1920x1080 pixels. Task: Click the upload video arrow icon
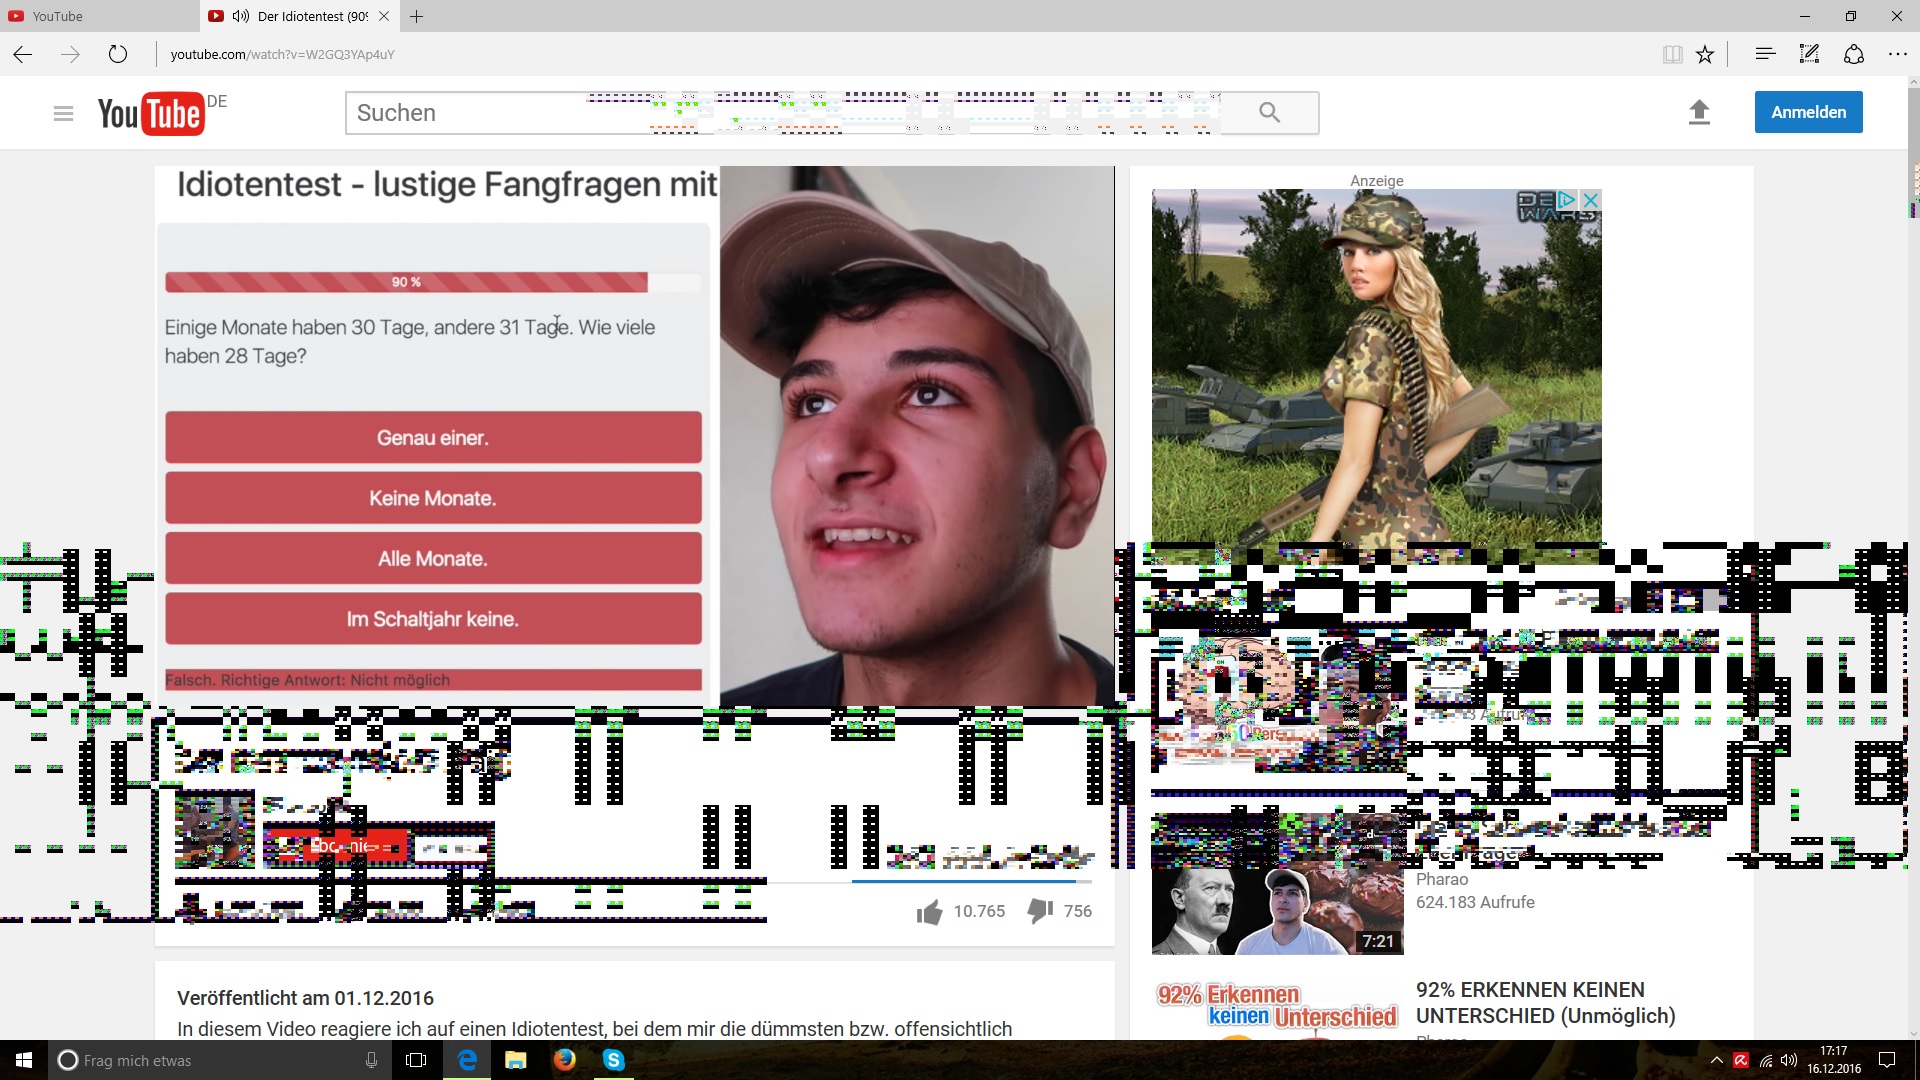click(1699, 112)
